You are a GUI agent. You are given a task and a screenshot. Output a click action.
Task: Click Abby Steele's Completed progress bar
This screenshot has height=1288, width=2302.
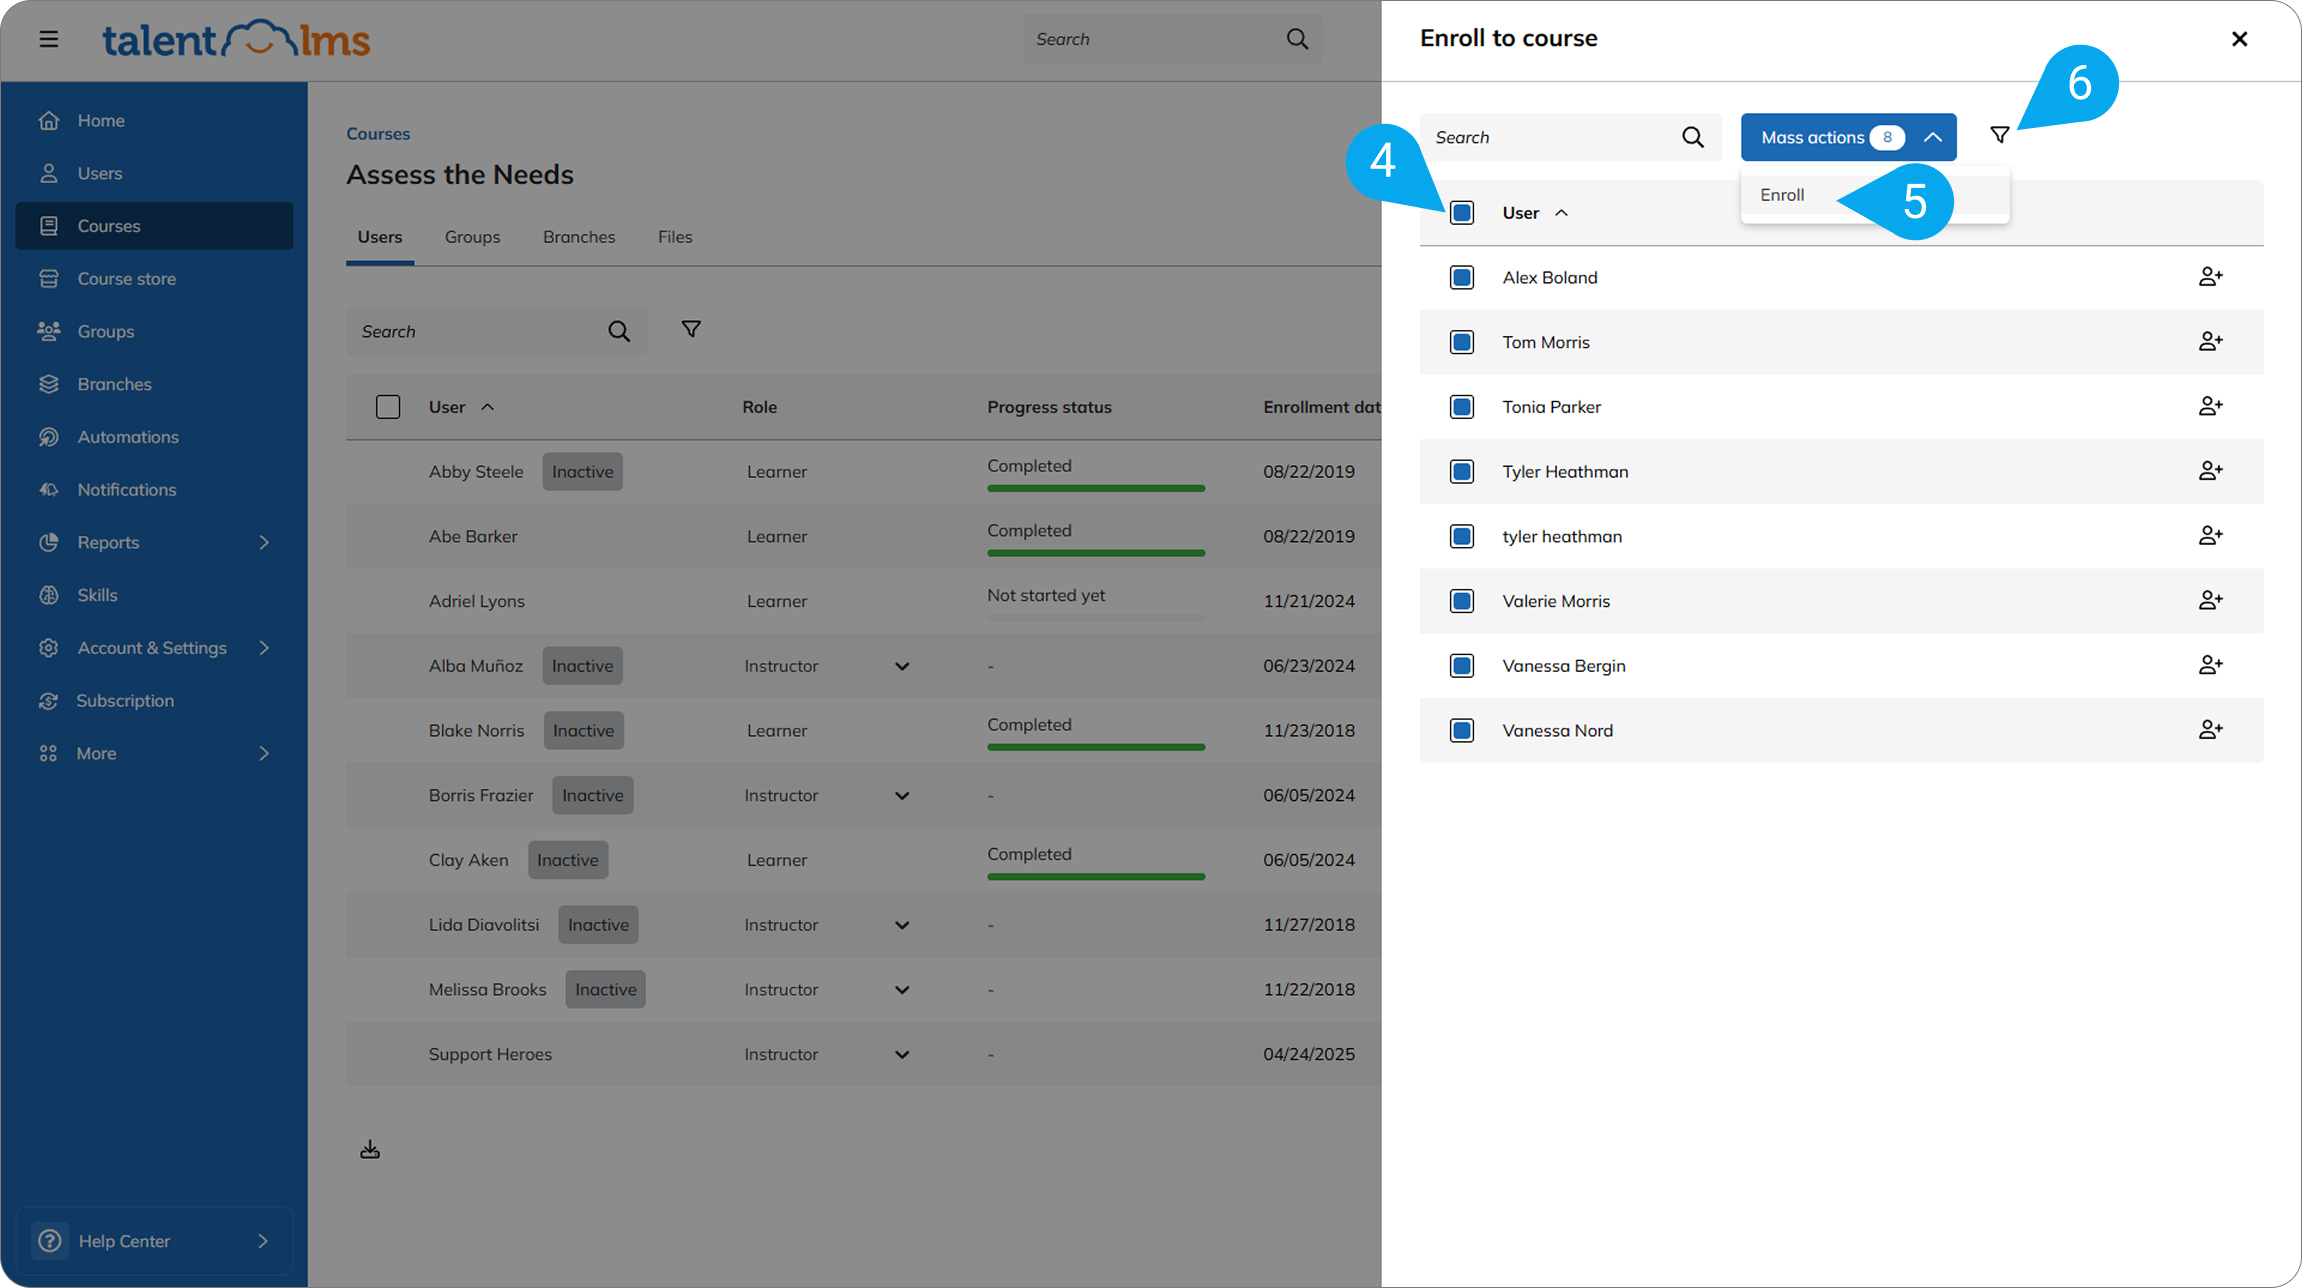[1096, 488]
